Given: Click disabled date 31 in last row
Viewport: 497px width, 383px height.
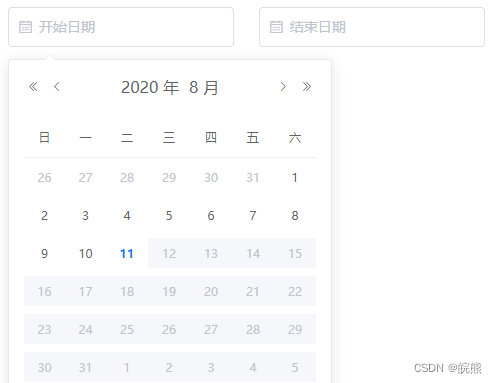Looking at the screenshot, I should pos(86,368).
